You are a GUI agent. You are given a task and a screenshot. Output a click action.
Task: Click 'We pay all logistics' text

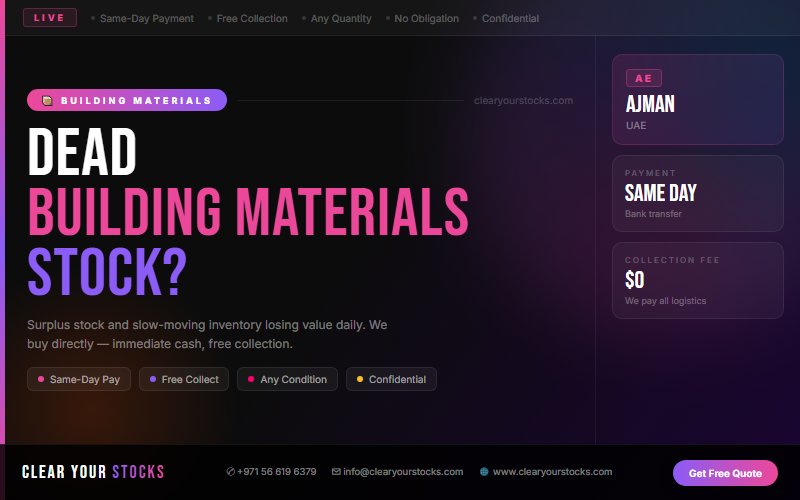(665, 301)
